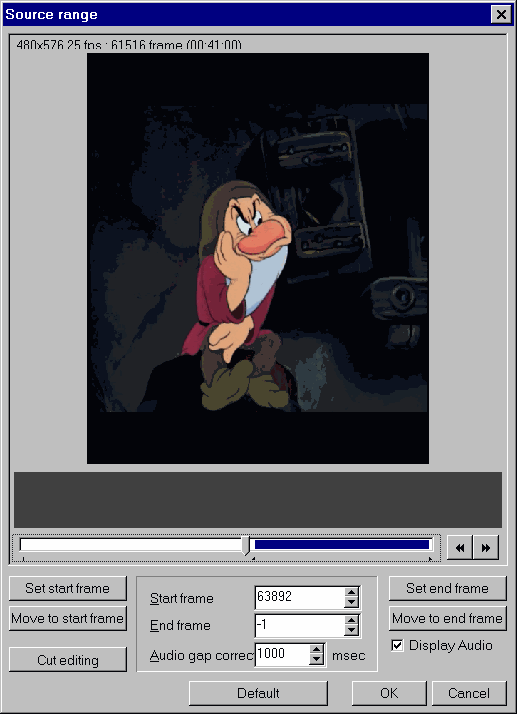Step backward with the rewind arrows button
This screenshot has height=714, width=517.
[460, 547]
